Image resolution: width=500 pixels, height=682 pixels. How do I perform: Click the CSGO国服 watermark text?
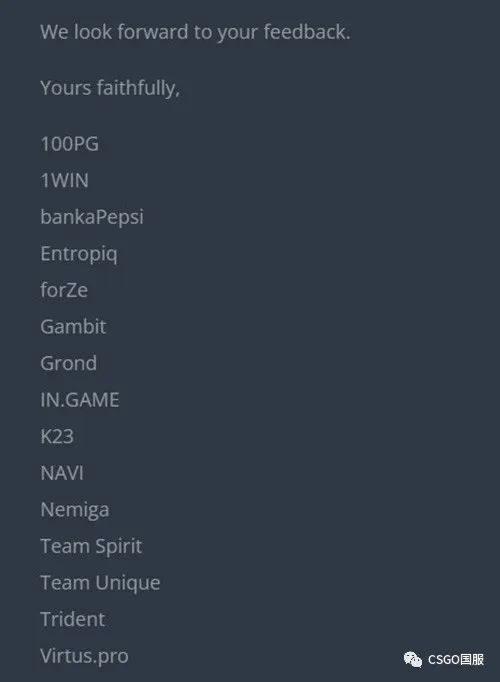(456, 659)
